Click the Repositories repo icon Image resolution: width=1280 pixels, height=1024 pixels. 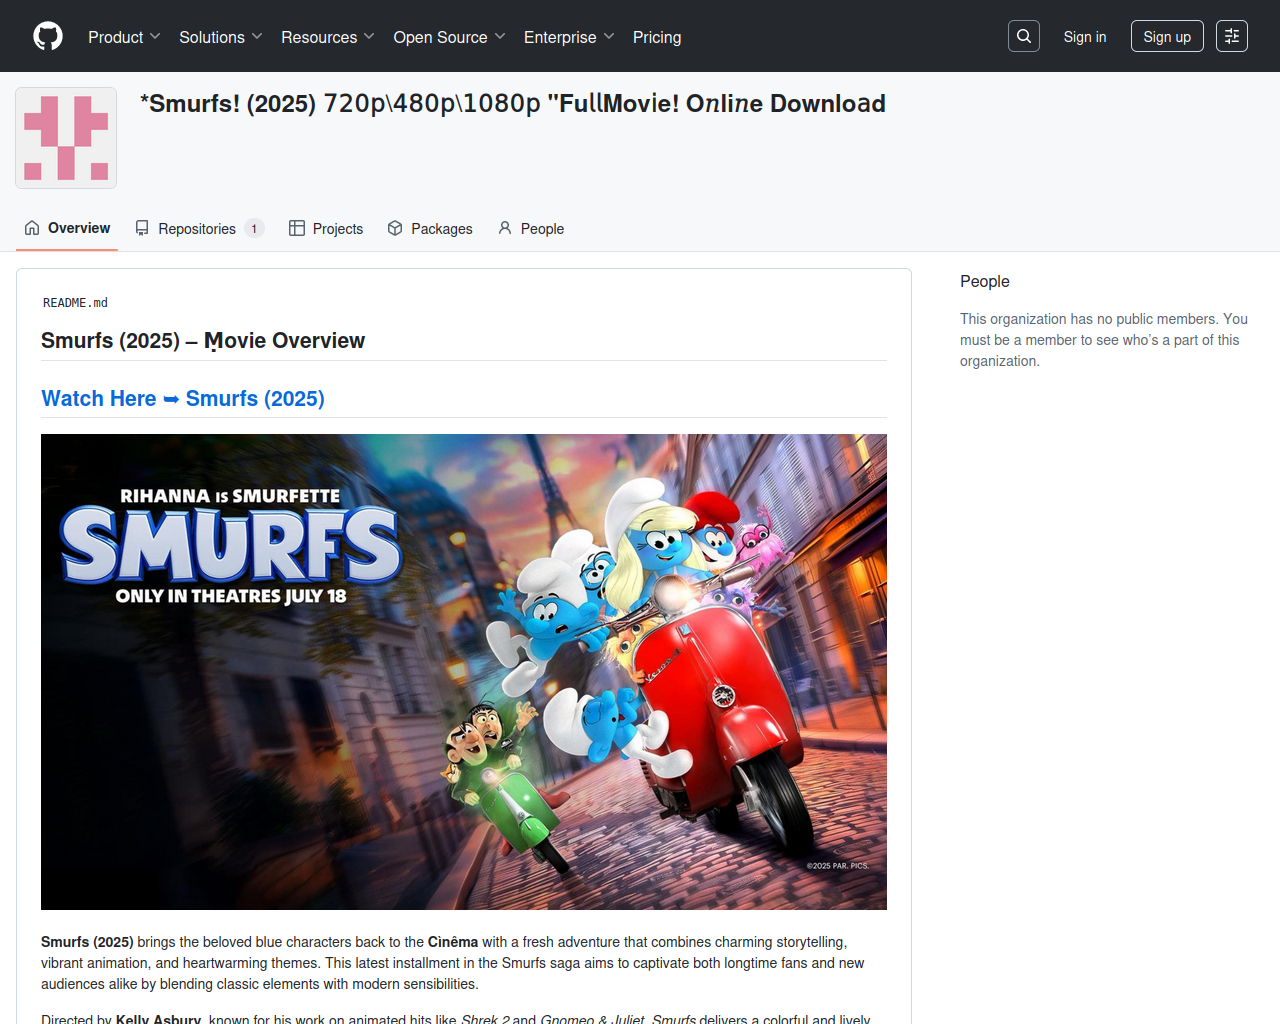coord(142,228)
